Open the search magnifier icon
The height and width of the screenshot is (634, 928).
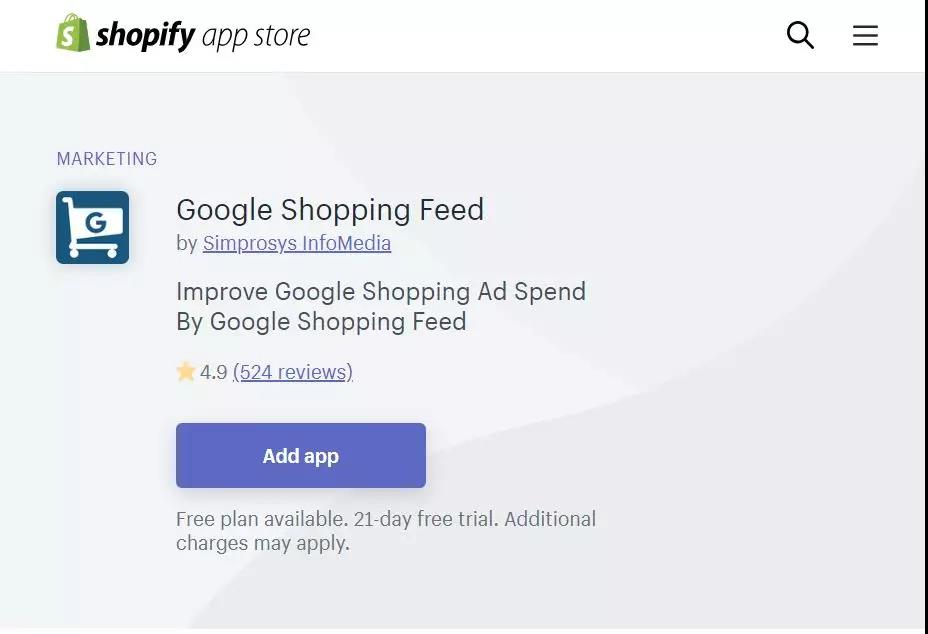(800, 36)
